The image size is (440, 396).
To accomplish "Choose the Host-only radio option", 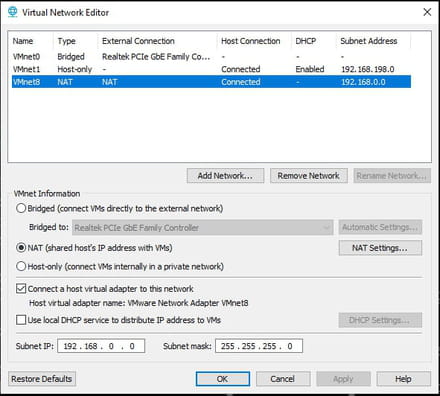I will click(21, 266).
